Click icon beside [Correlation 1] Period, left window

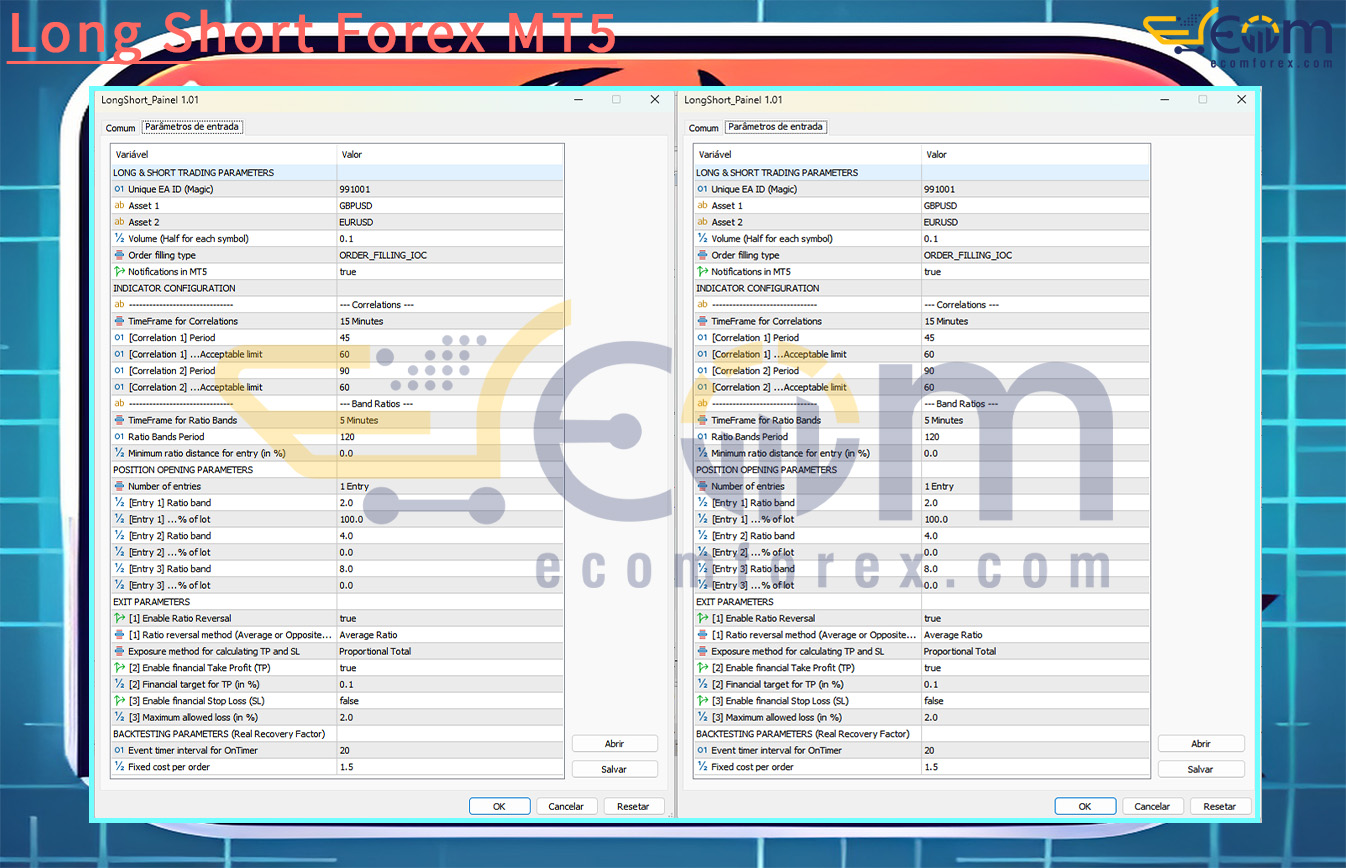click(x=119, y=338)
